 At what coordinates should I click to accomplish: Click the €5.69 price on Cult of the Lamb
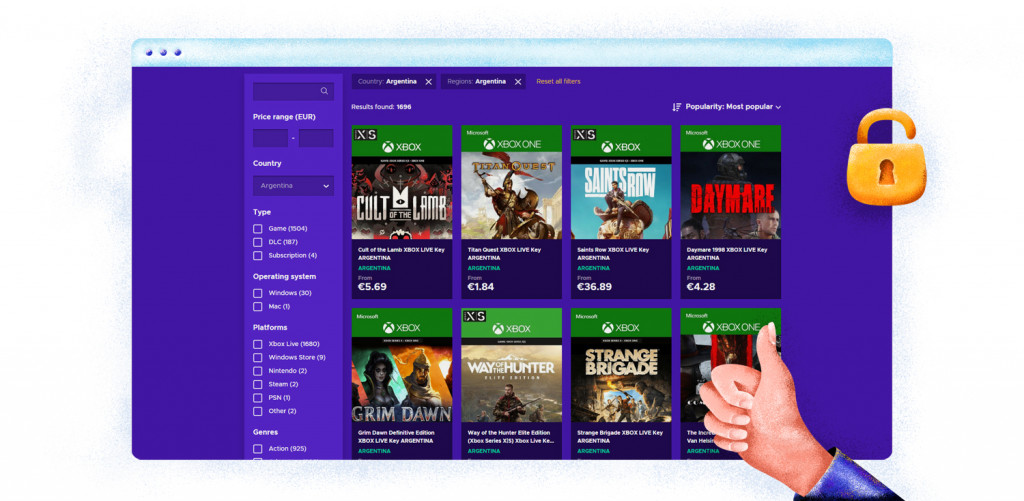pos(372,287)
